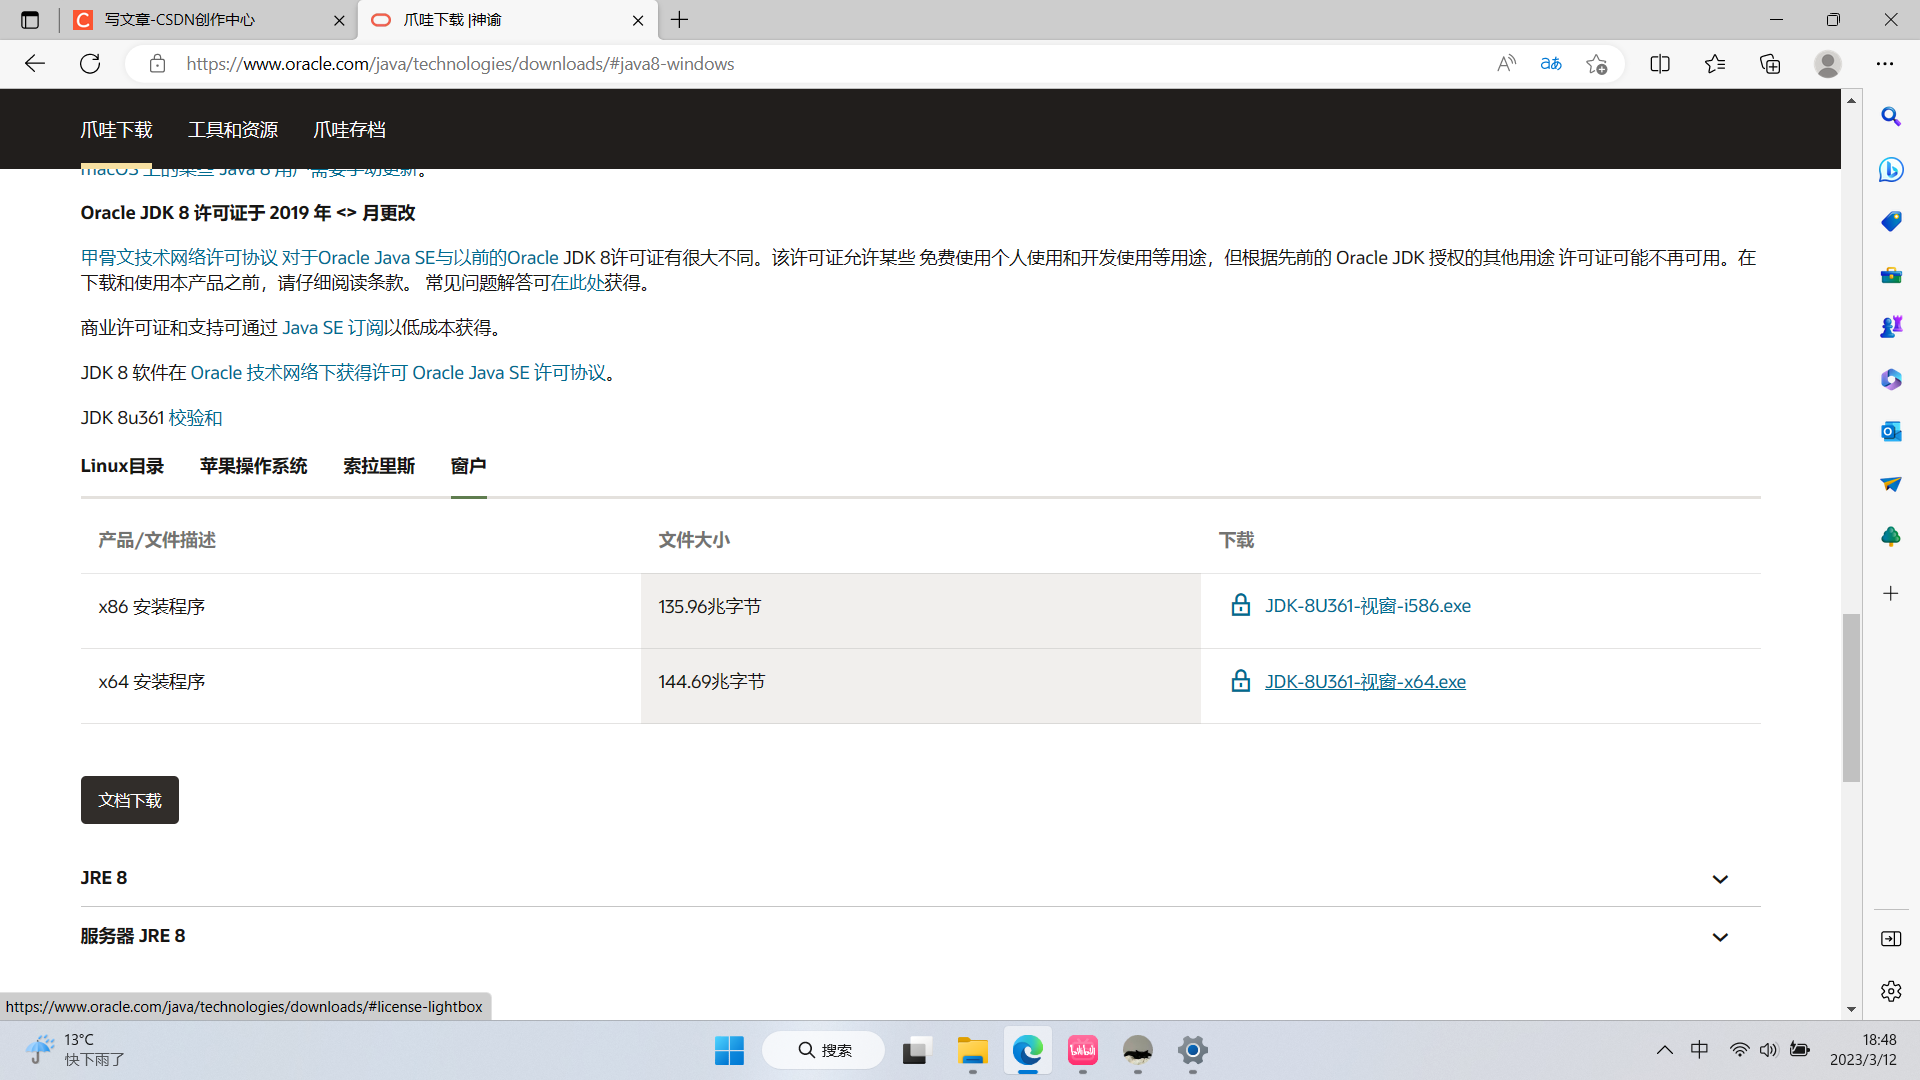Select the 苹果操作系统 tab

pyautogui.click(x=253, y=466)
